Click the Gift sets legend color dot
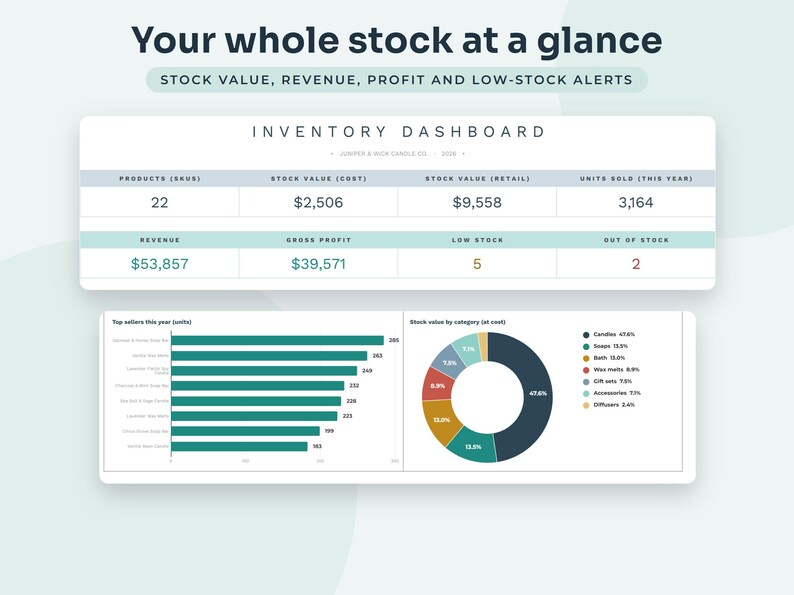 [586, 381]
